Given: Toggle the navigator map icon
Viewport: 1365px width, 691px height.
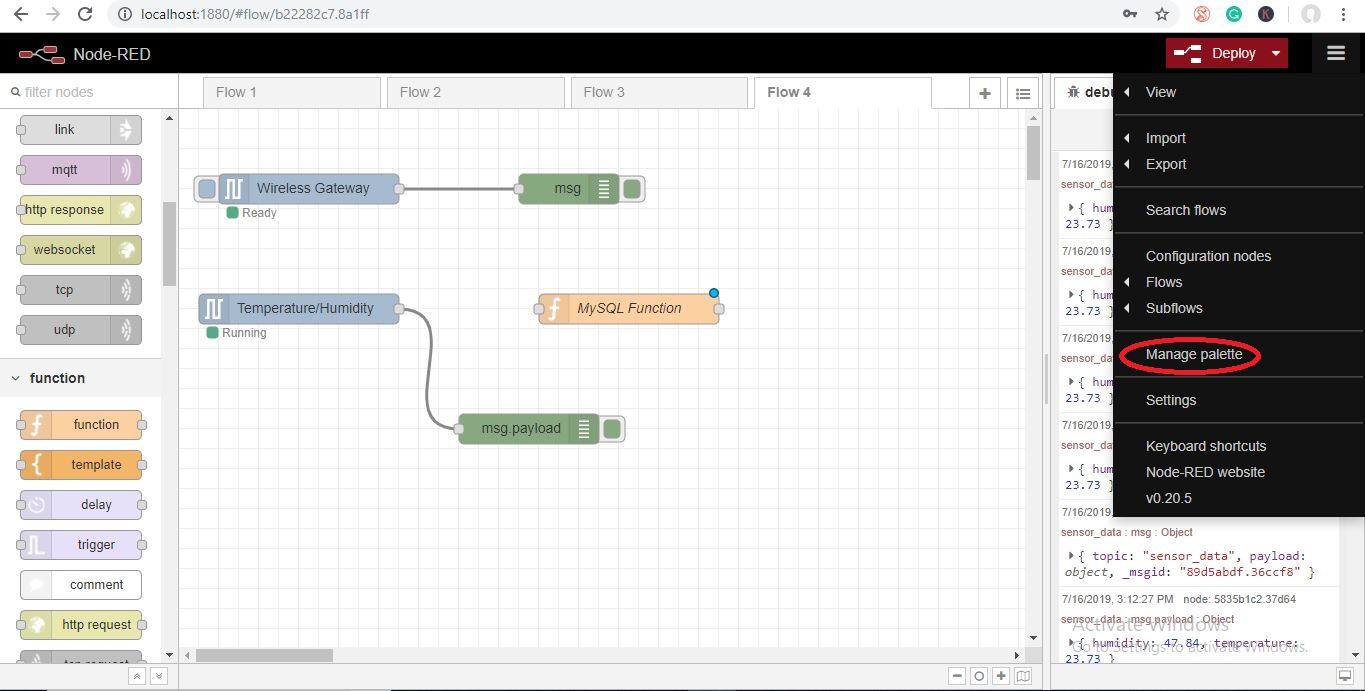Looking at the screenshot, I should click(x=1023, y=676).
